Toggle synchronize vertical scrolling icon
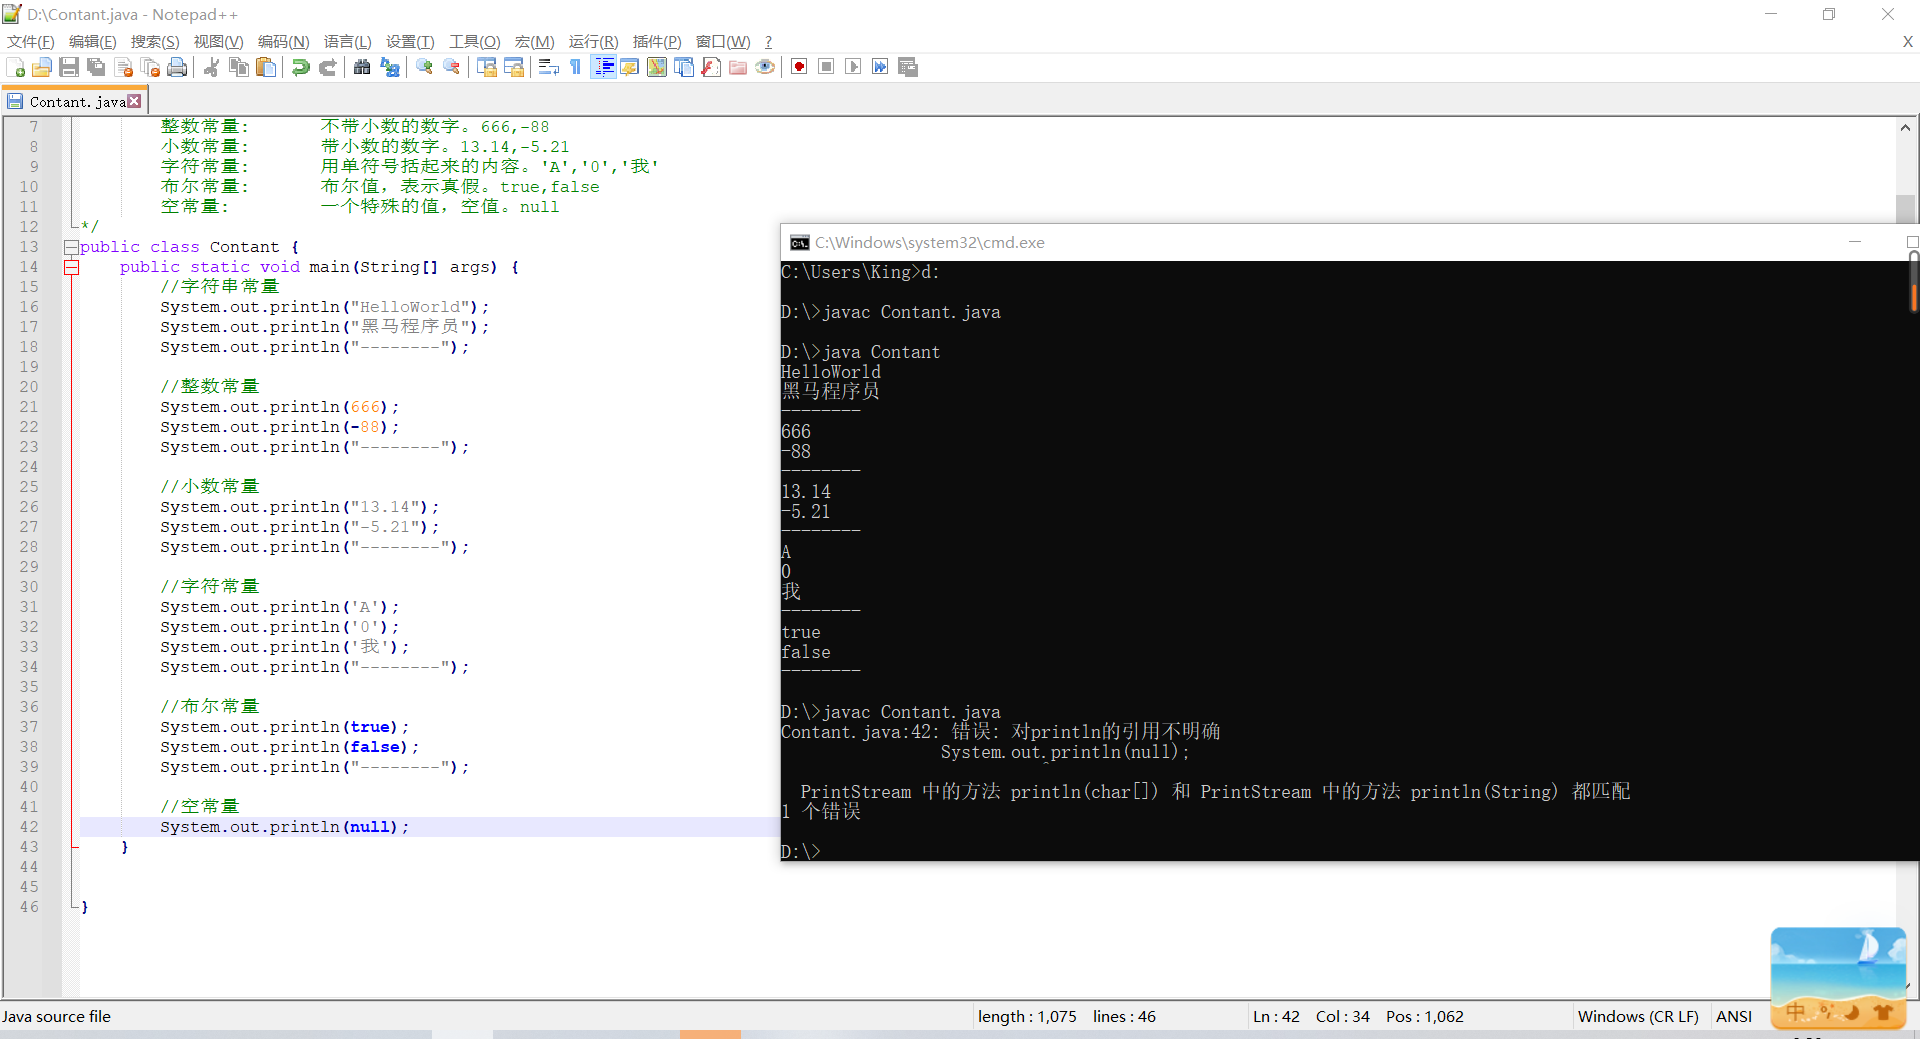Viewport: 1920px width, 1039px height. (x=487, y=67)
